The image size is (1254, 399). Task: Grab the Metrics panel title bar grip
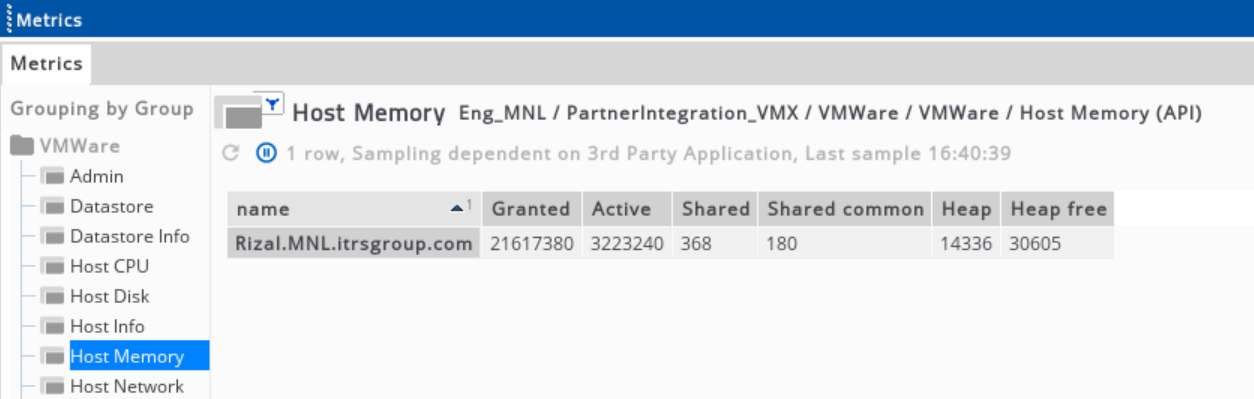[9, 19]
